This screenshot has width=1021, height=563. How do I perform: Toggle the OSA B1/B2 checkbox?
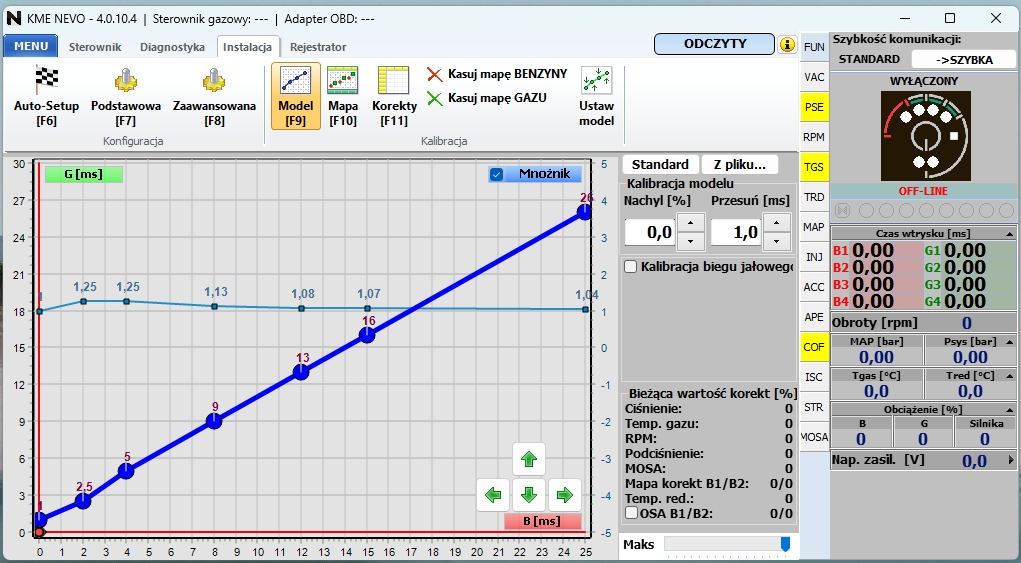pyautogui.click(x=631, y=513)
